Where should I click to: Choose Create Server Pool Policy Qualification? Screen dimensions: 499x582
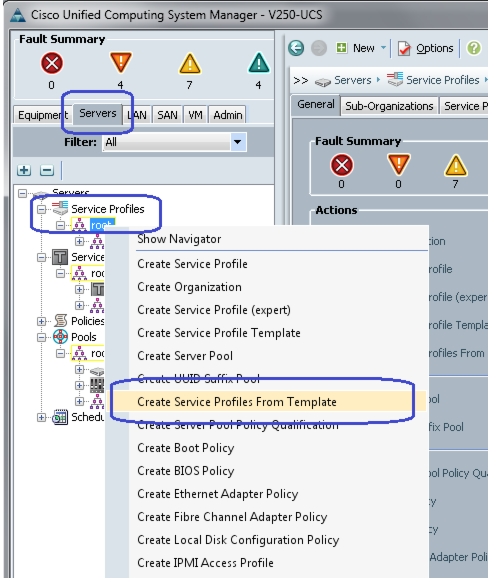coord(238,425)
